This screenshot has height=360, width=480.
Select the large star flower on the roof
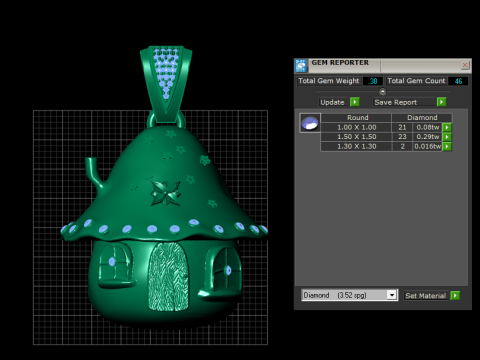pos(165,193)
